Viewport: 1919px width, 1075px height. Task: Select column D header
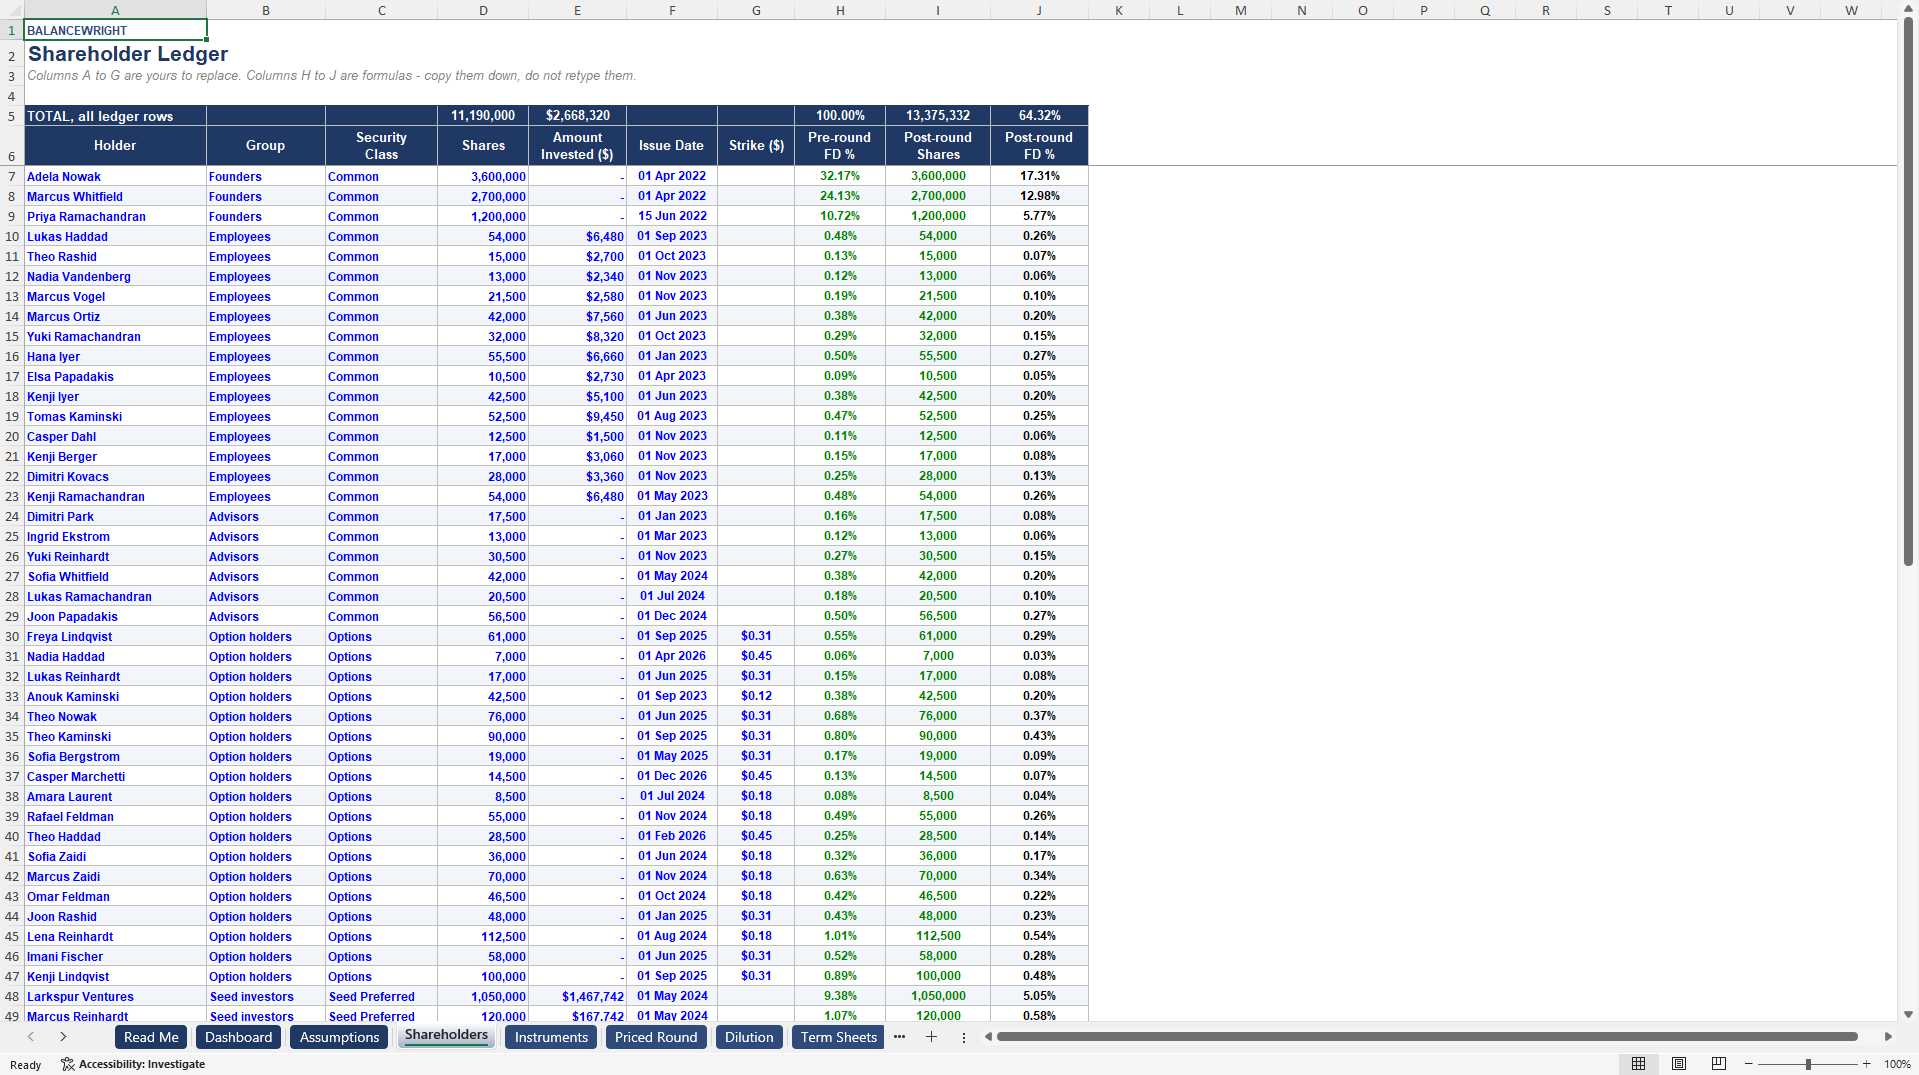click(483, 10)
